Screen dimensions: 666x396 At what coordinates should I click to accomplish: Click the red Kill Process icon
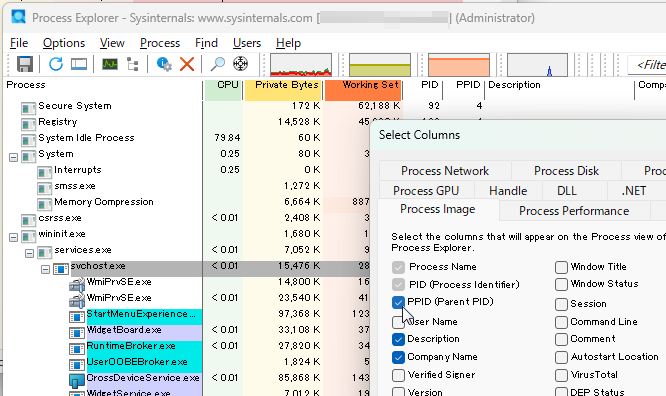(187, 64)
